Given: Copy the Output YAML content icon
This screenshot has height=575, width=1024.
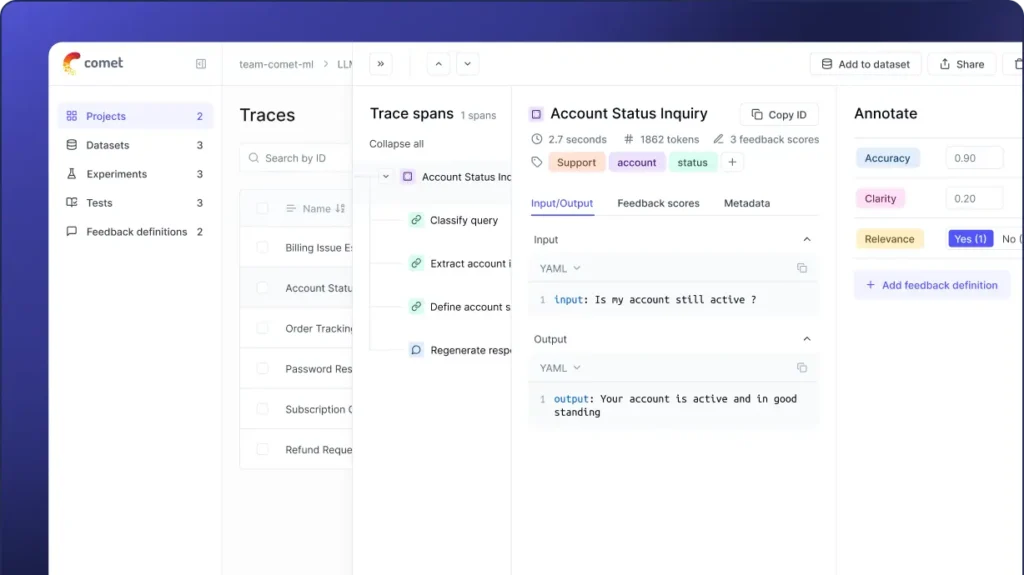Looking at the screenshot, I should [801, 368].
